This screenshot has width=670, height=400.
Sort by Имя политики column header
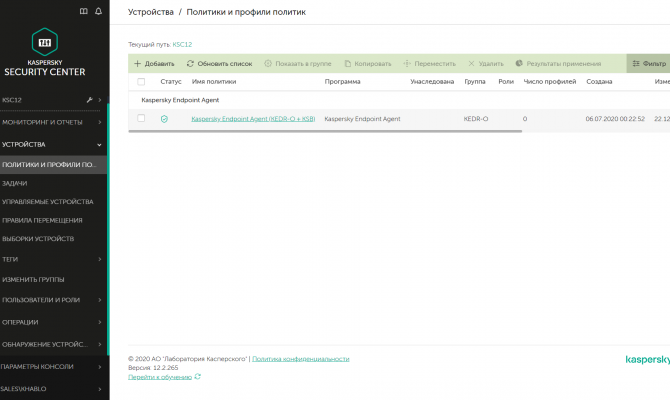coord(214,82)
